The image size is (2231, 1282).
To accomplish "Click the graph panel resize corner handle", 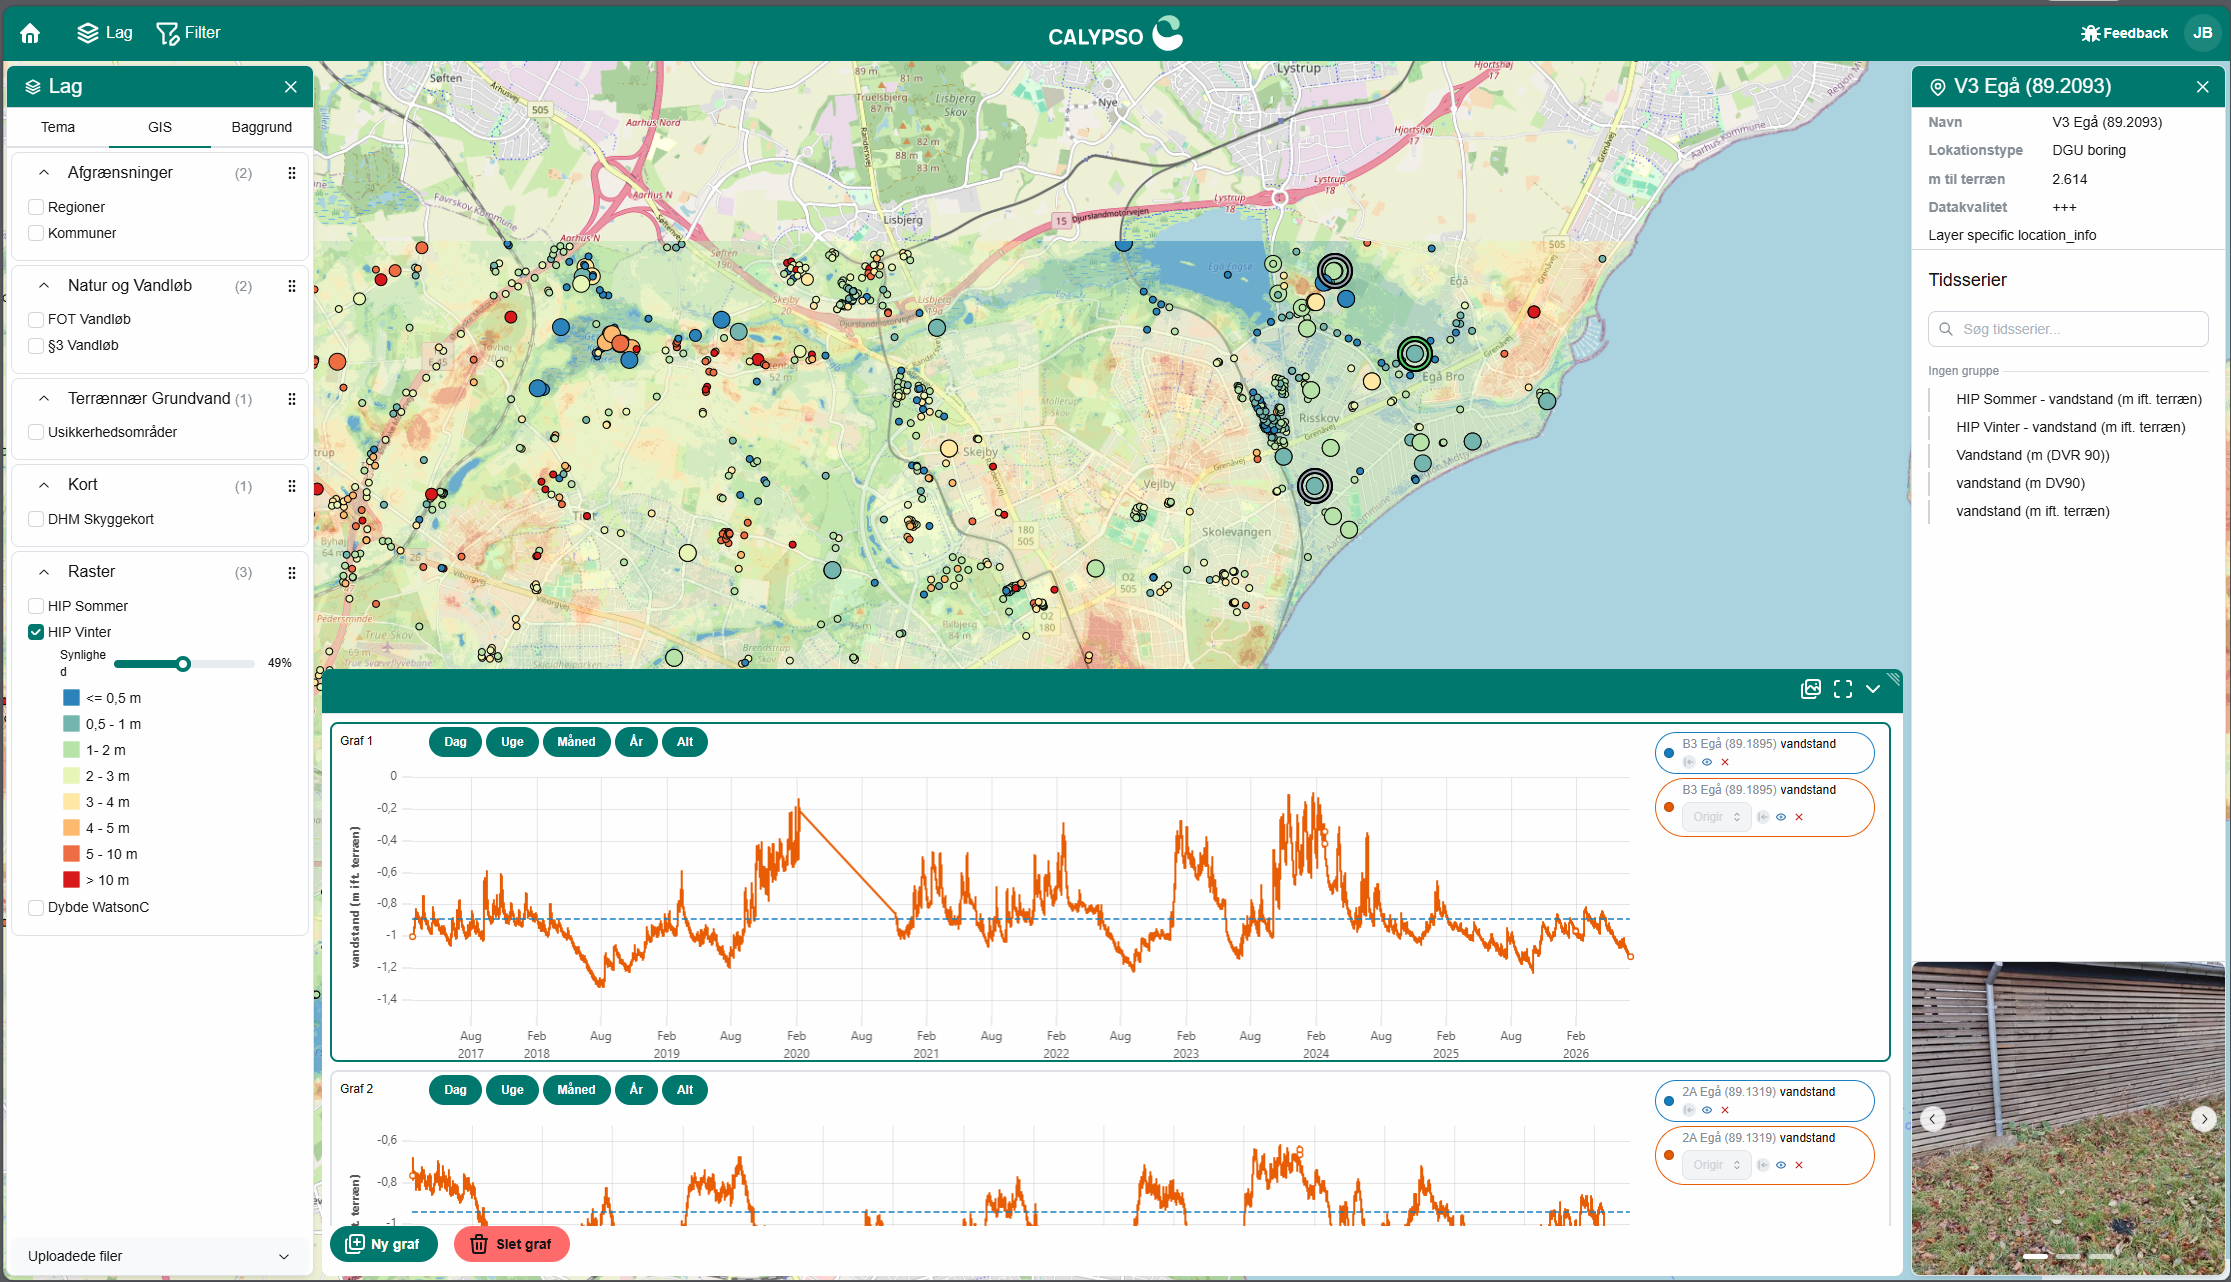I will 1893,679.
